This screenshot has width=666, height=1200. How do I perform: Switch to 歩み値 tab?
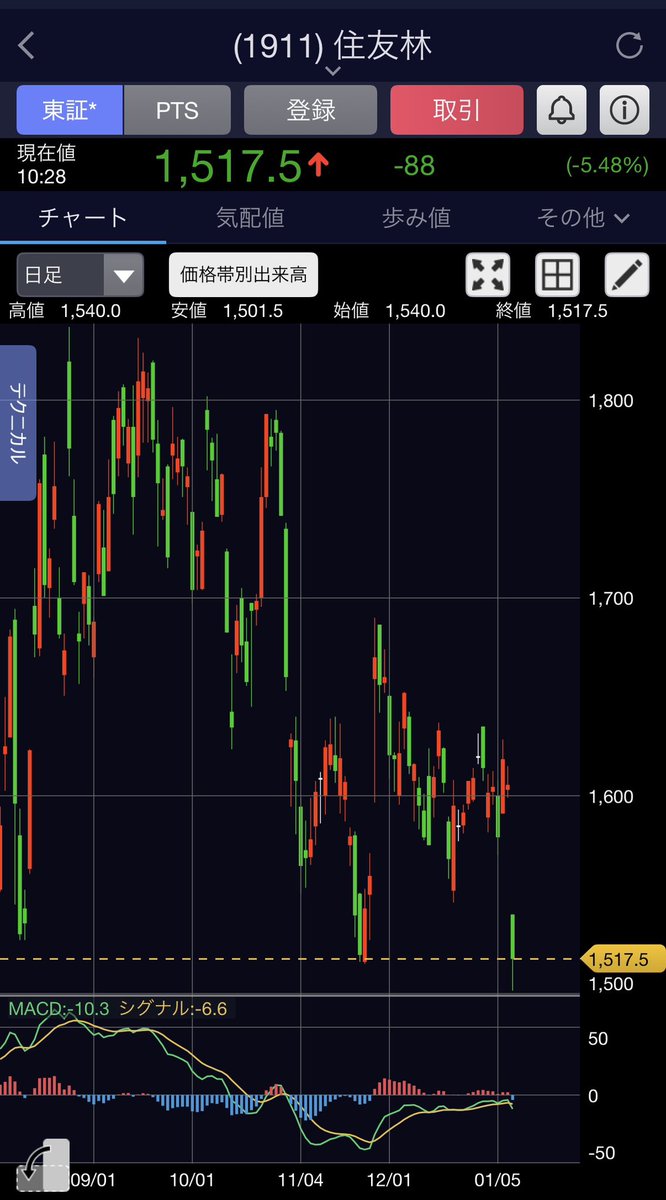[416, 217]
